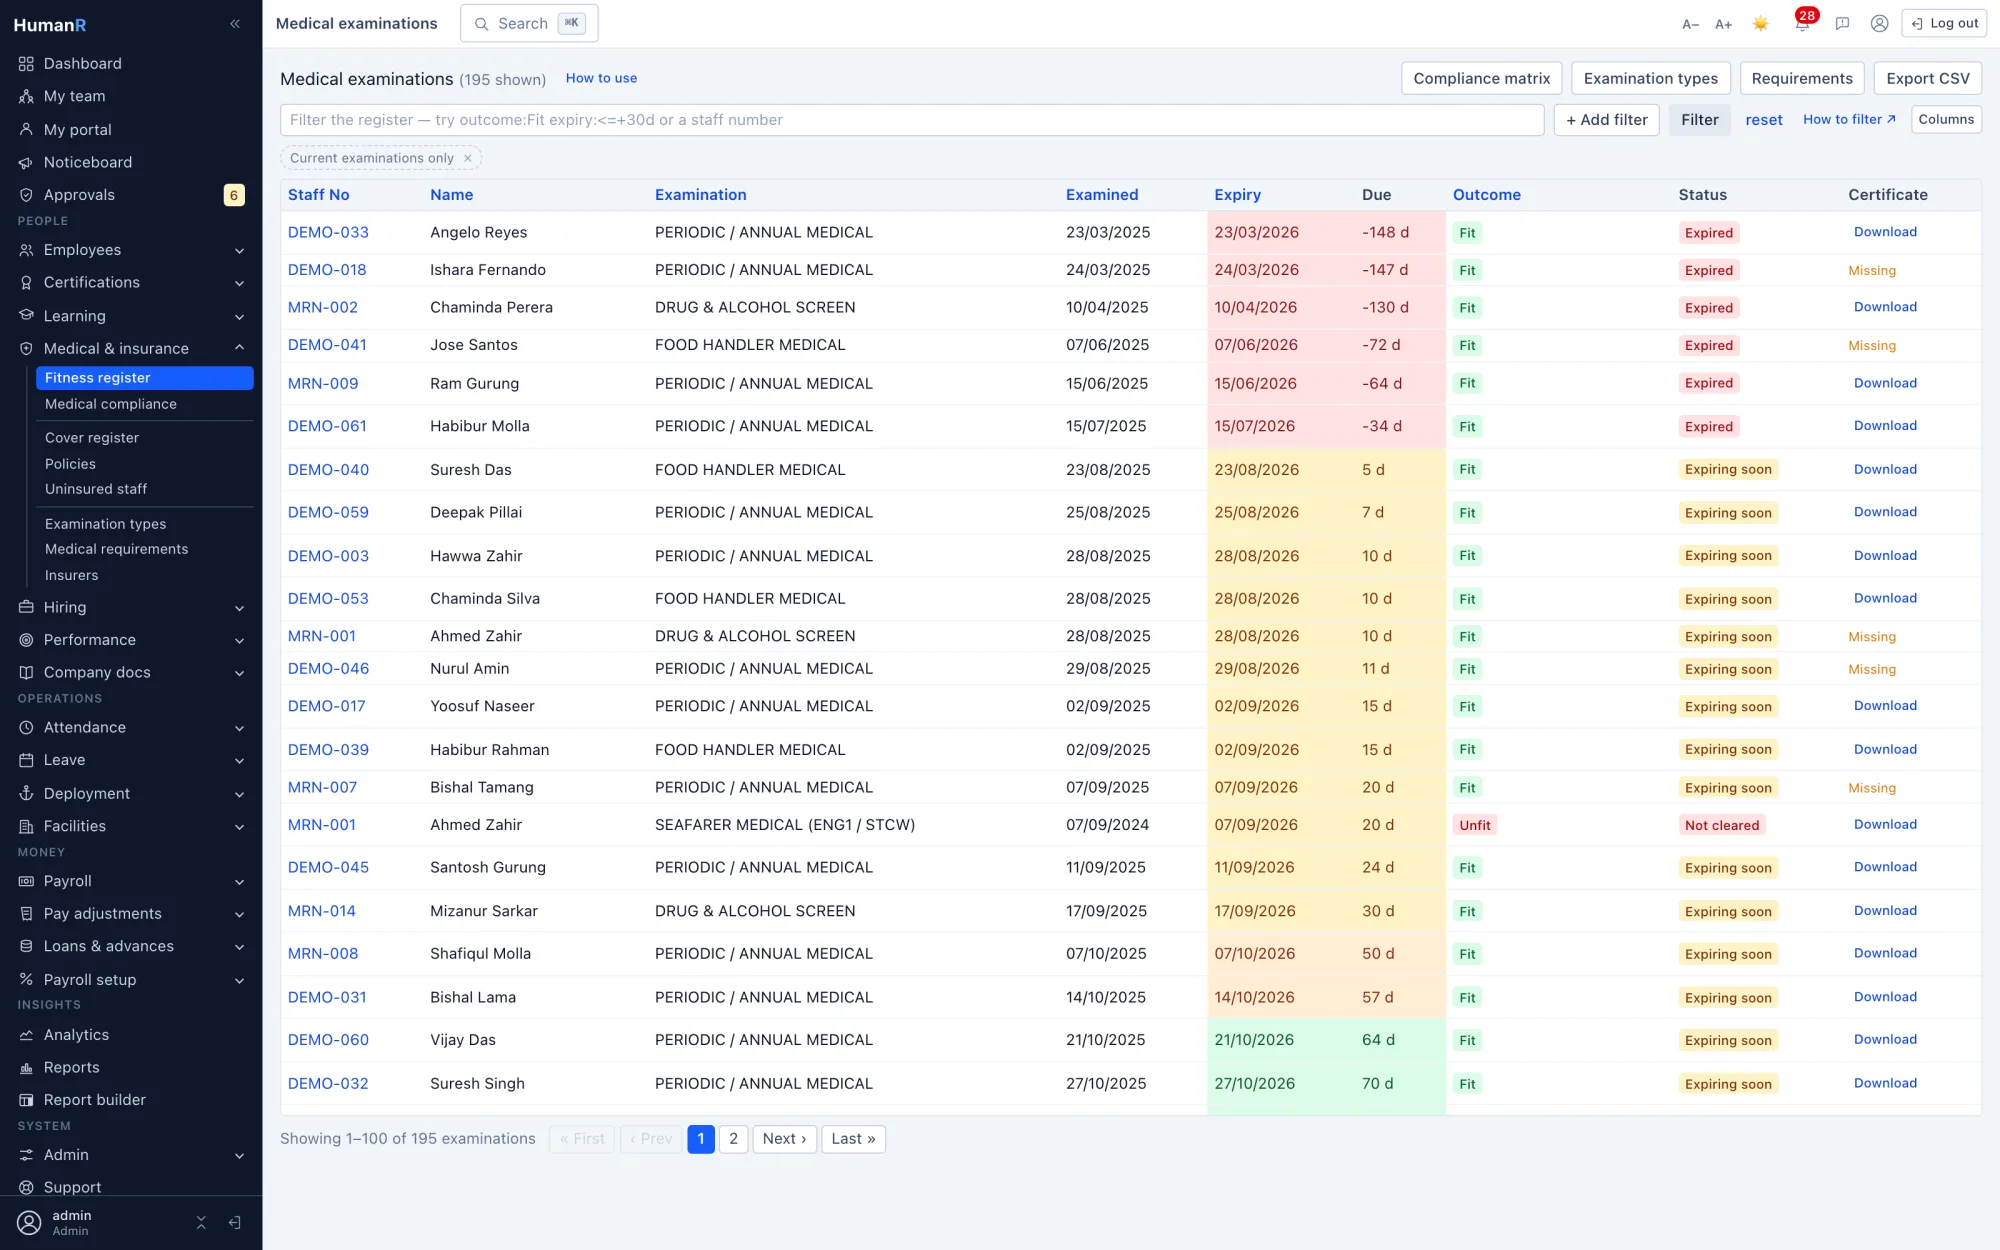Remove the 'Current examinations only' filter chip
This screenshot has width=2000, height=1250.
467,158
